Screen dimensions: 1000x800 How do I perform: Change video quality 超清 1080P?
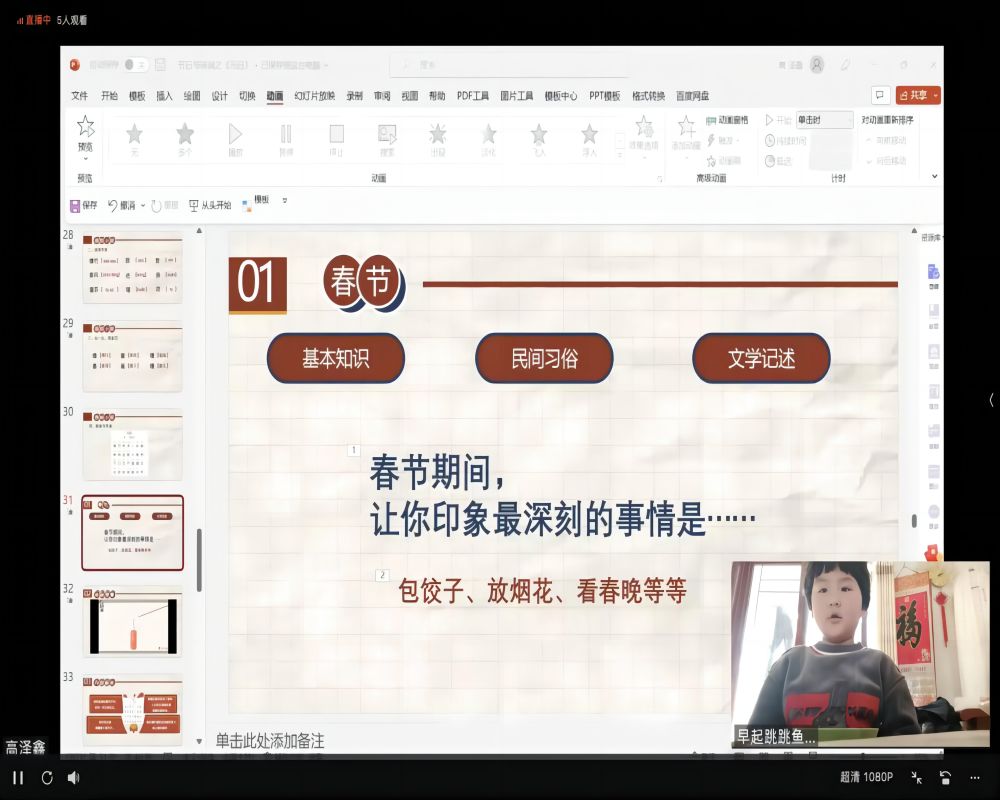coord(866,776)
